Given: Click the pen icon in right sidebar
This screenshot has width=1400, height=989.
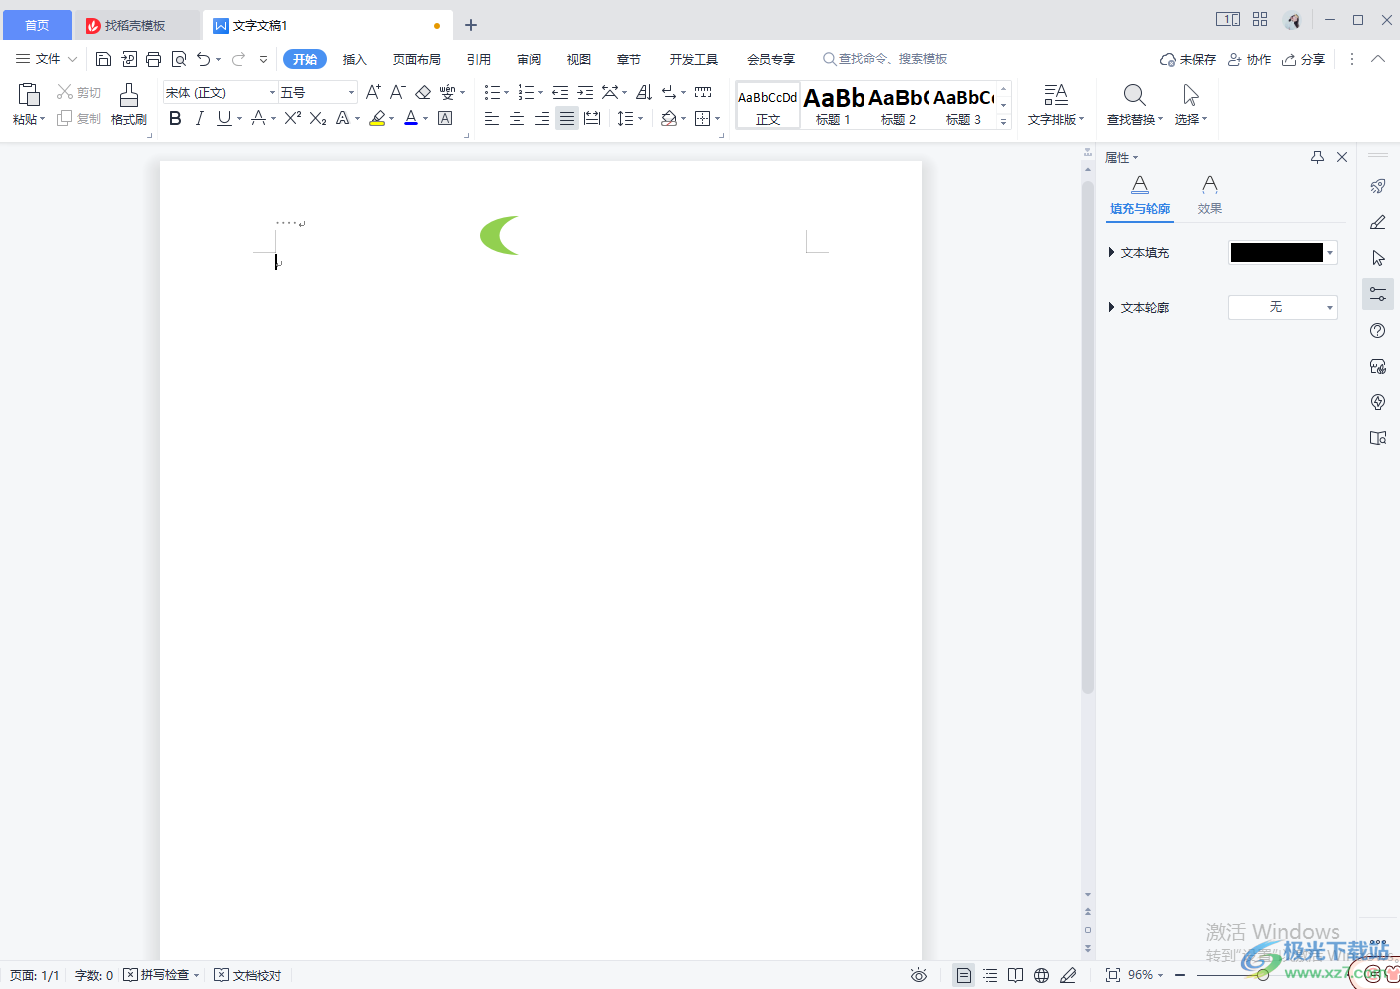Looking at the screenshot, I should click(x=1378, y=222).
